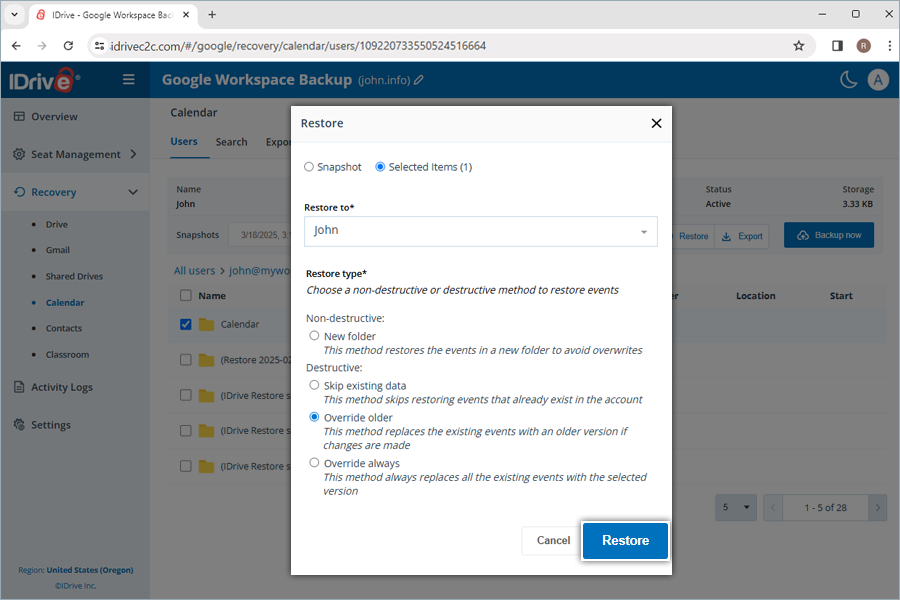Switch to the Search tab

pyautogui.click(x=231, y=141)
